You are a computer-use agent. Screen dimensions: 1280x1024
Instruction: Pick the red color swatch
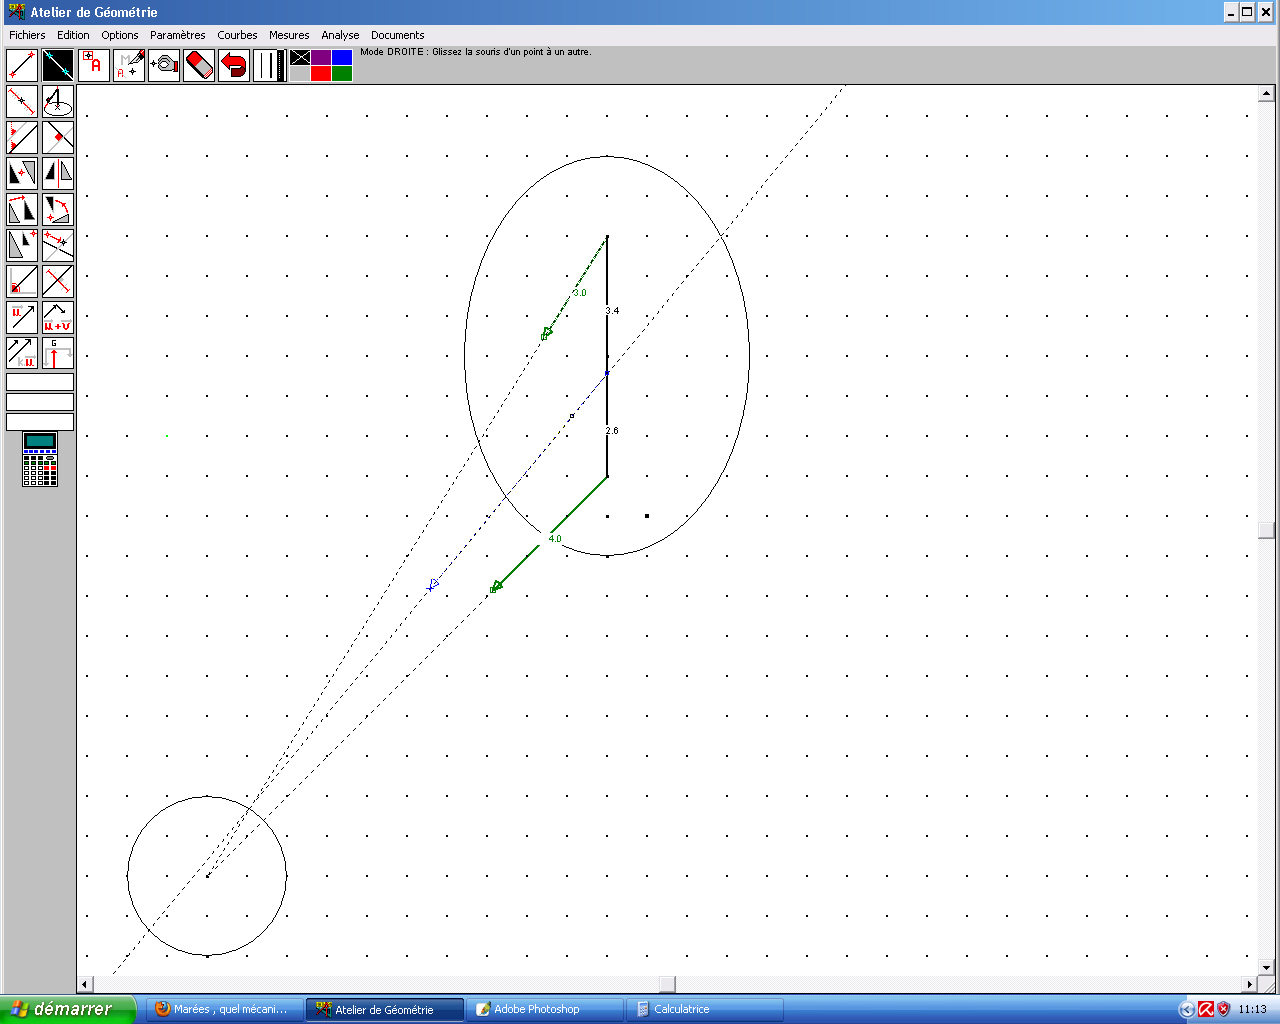[321, 73]
